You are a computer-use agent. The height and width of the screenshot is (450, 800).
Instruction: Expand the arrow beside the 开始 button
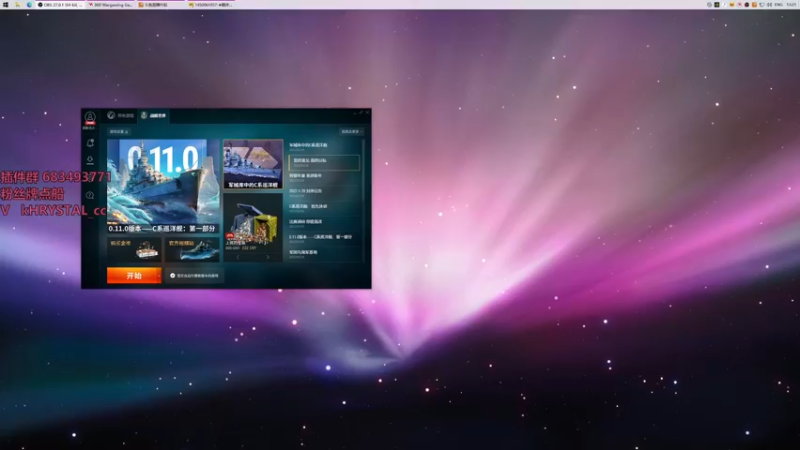(x=159, y=276)
